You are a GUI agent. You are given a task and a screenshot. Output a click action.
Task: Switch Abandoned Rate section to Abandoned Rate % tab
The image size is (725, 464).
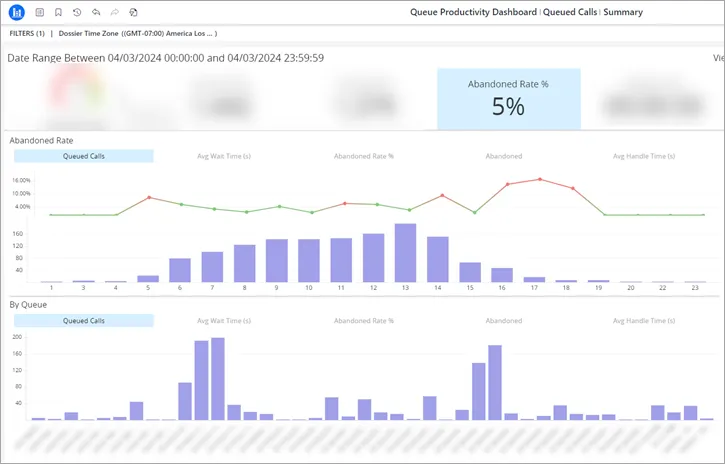364,156
